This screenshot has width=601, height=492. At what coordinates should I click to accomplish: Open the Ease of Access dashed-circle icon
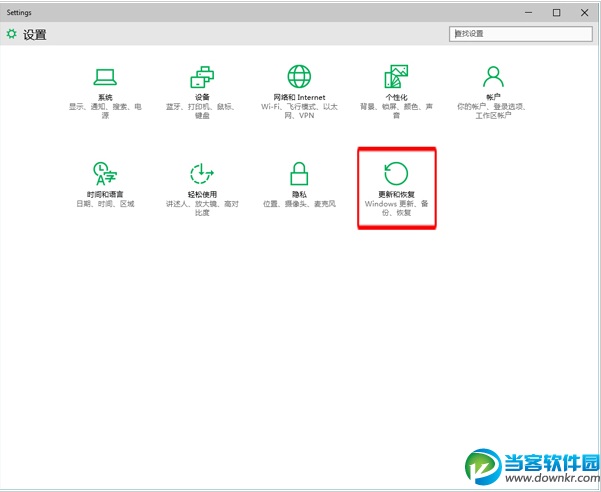pos(202,174)
